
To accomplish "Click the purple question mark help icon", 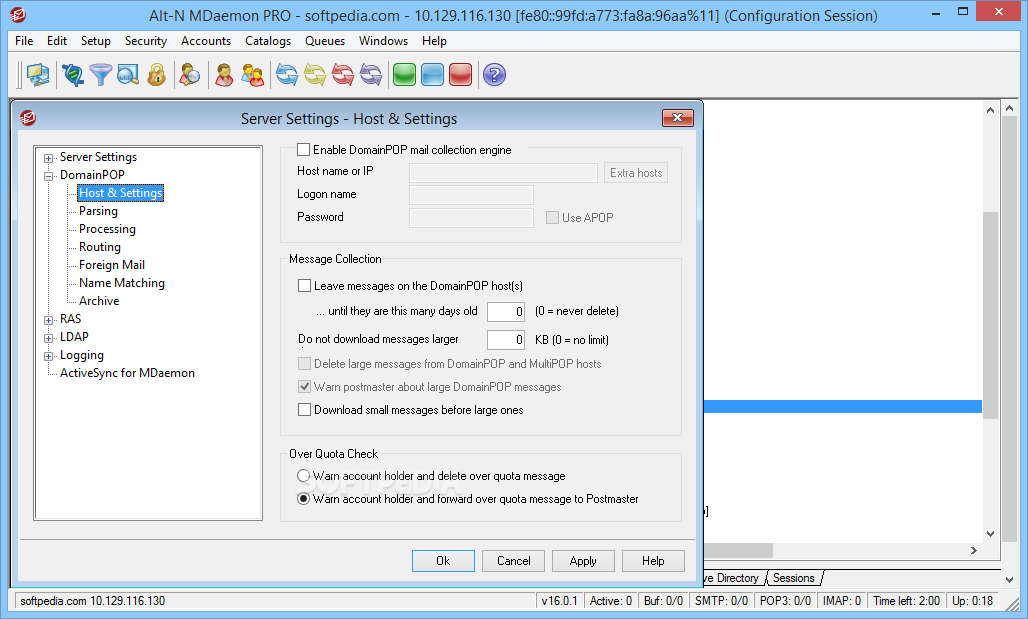I will point(494,75).
